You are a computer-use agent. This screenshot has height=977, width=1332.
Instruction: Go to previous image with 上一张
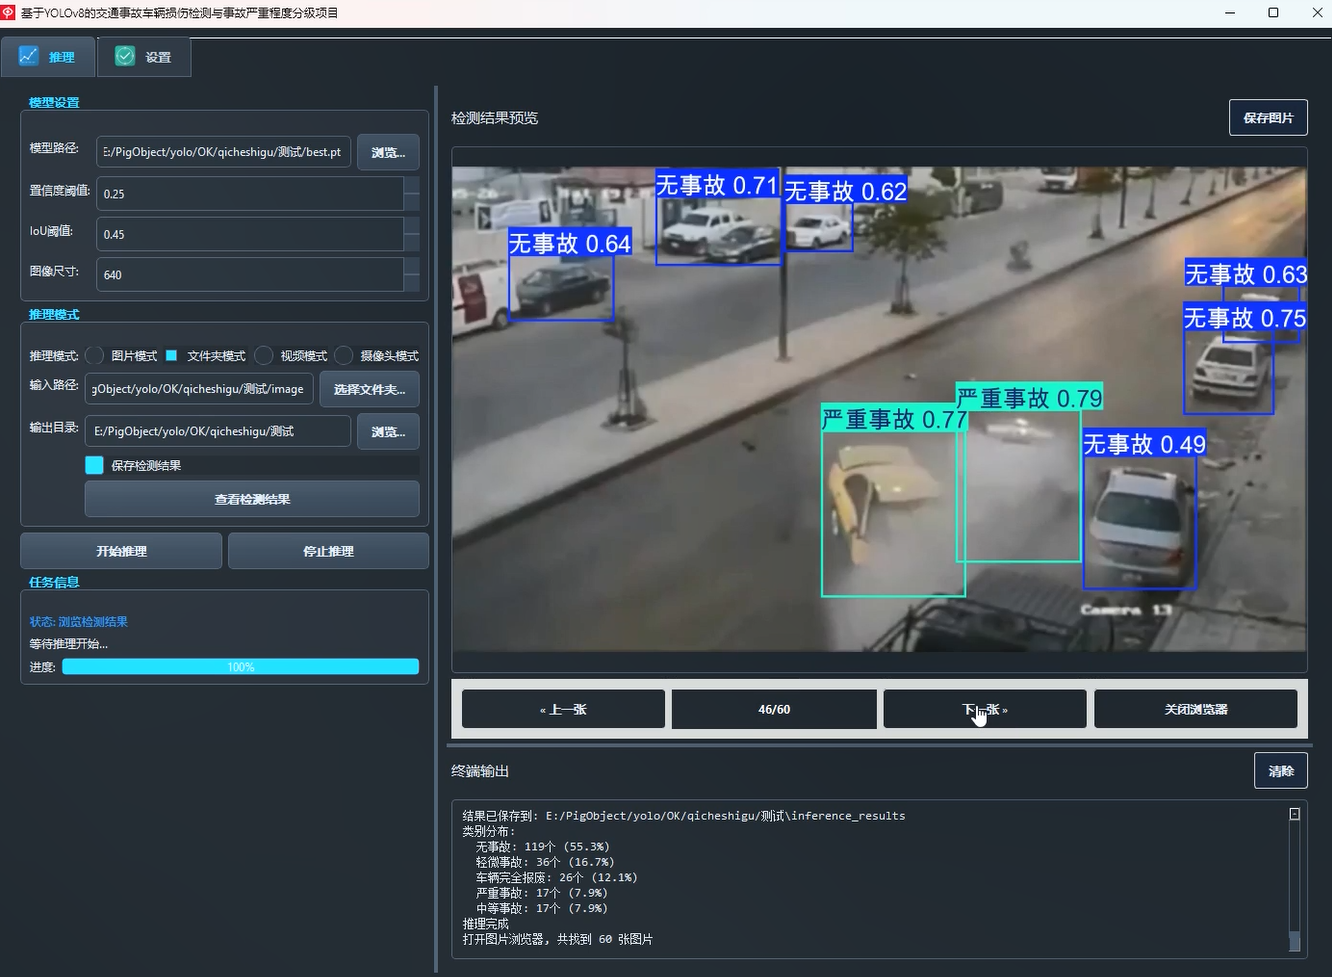point(563,709)
